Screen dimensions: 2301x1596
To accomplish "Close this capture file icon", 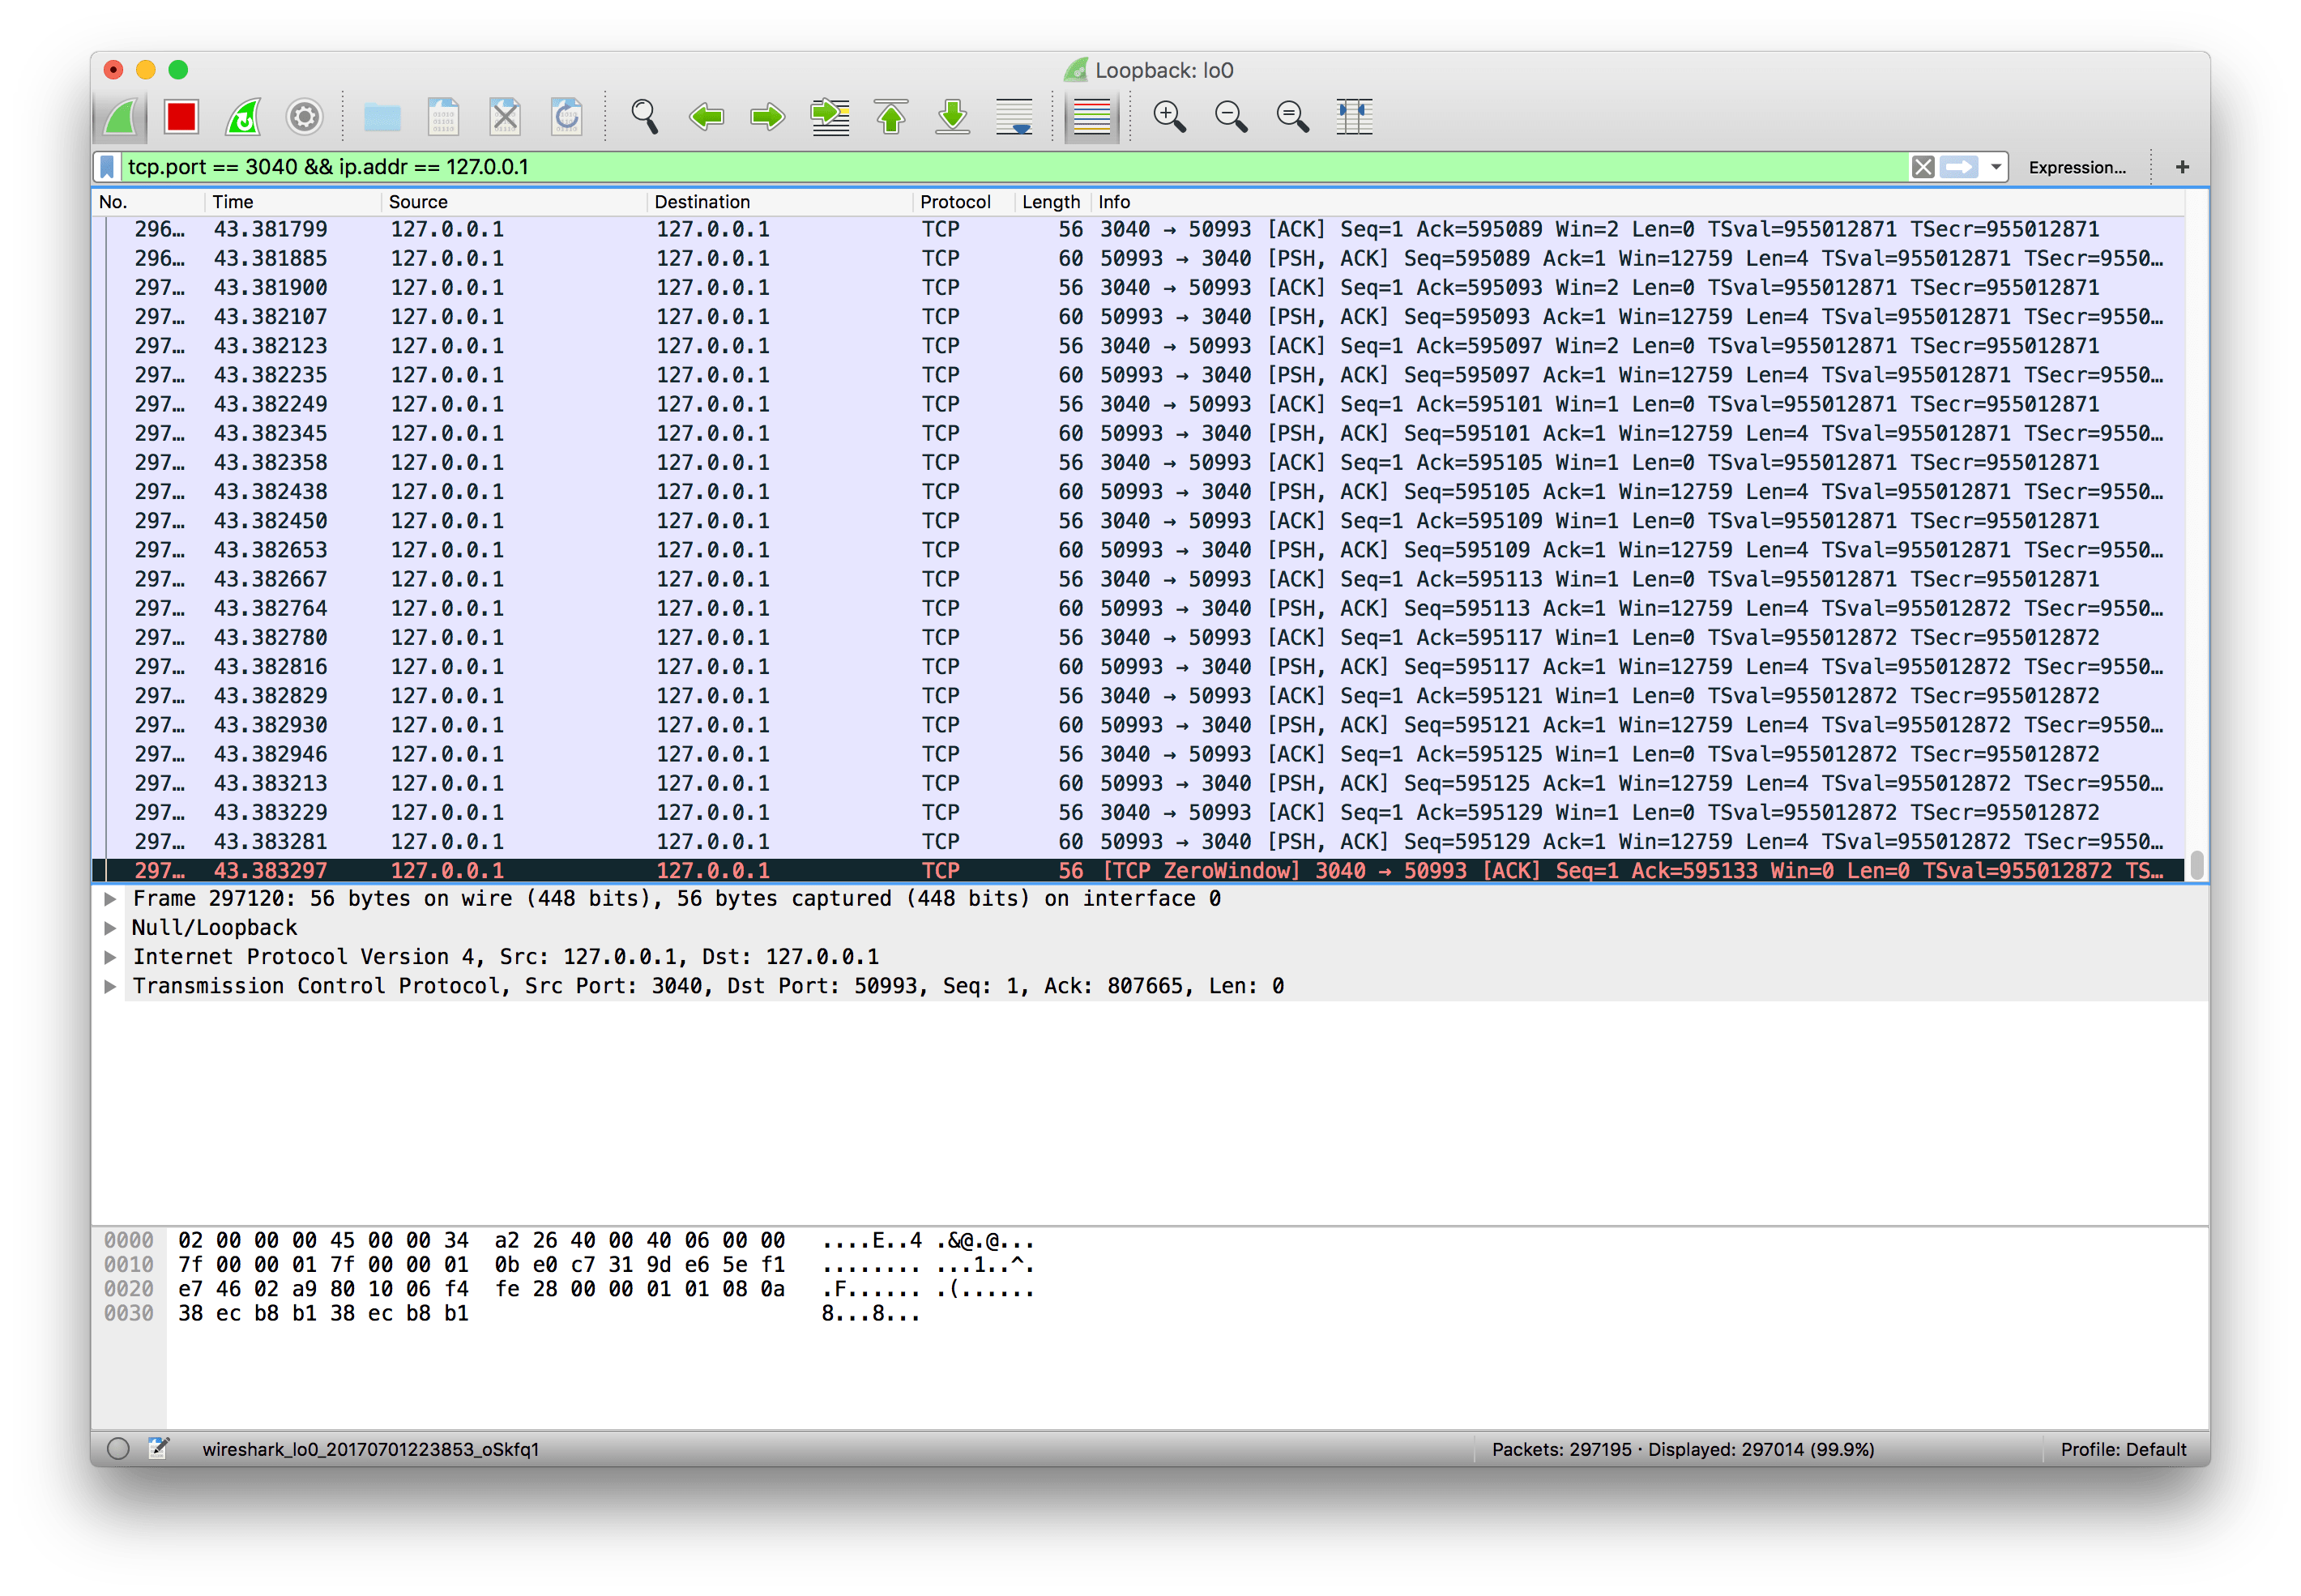I will (505, 117).
